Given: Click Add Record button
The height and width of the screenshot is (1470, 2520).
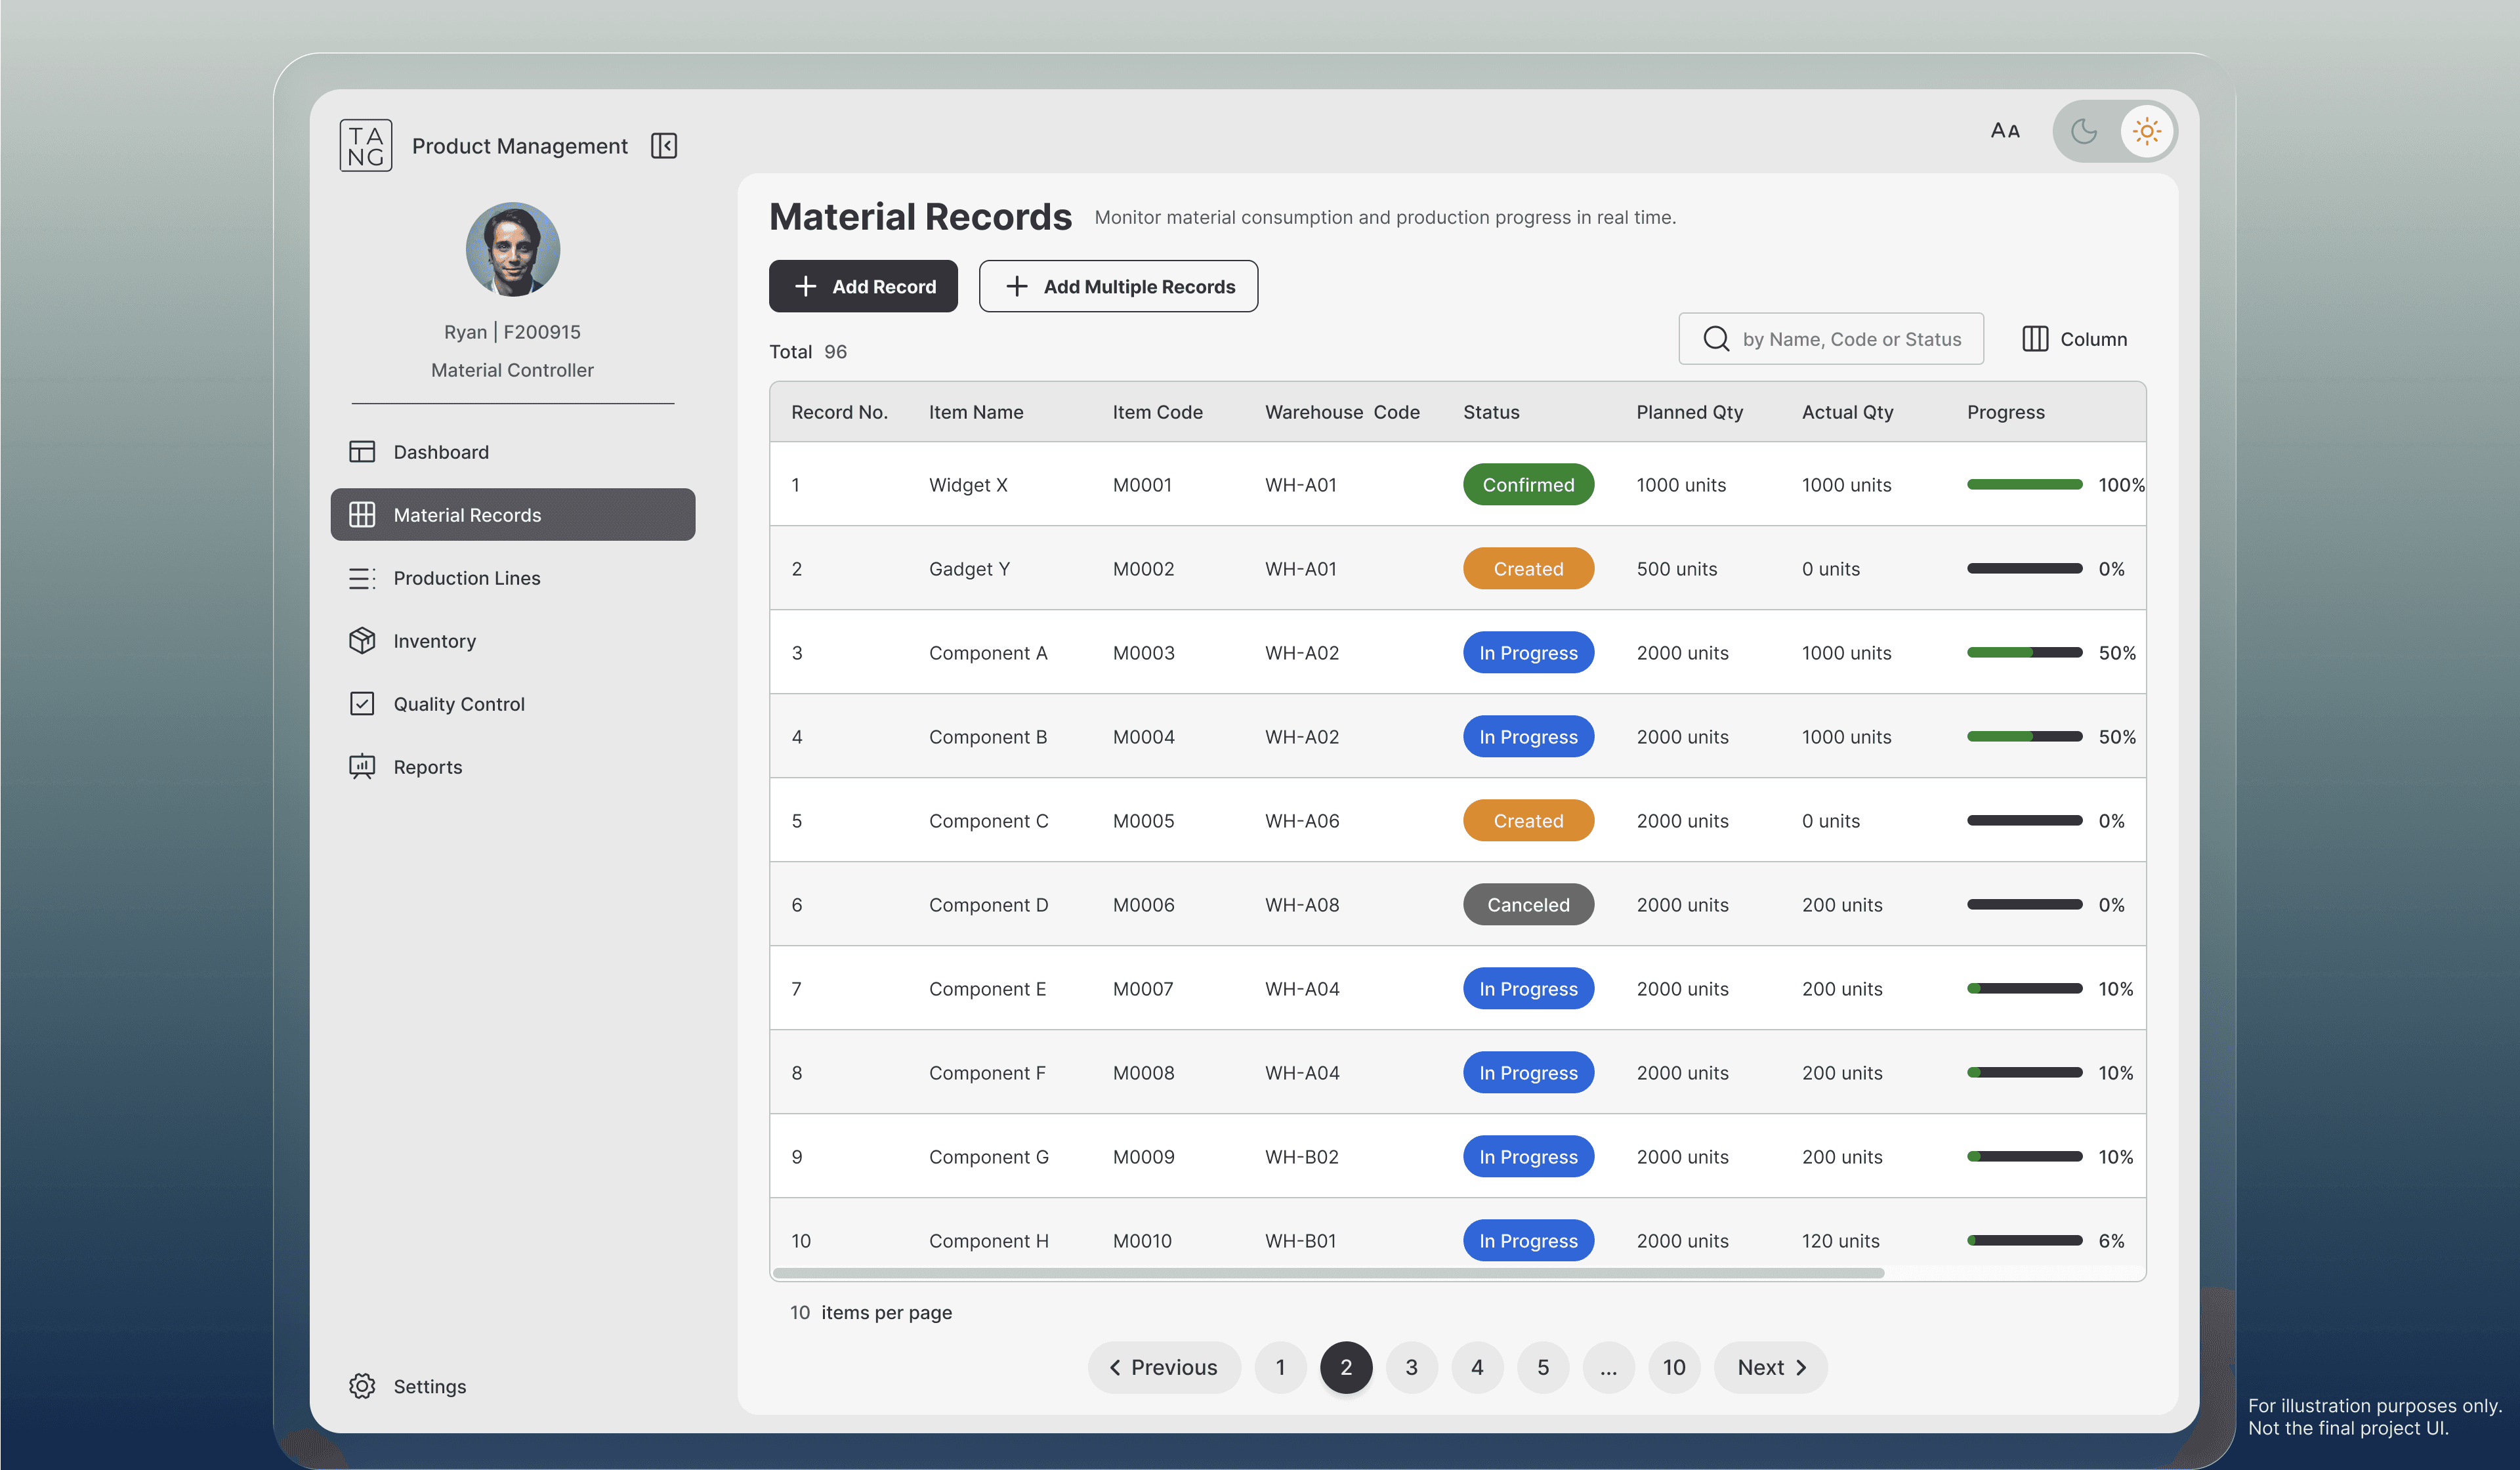Looking at the screenshot, I should click(863, 287).
